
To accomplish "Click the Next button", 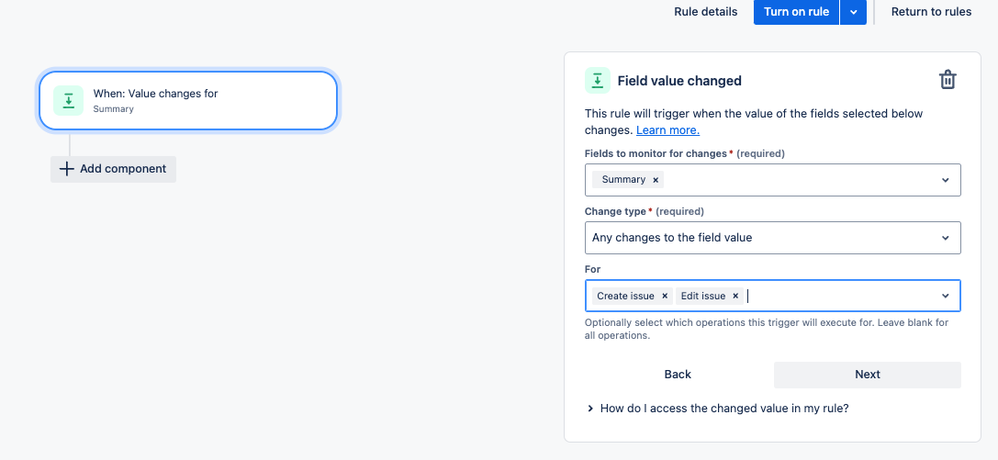I will (867, 375).
